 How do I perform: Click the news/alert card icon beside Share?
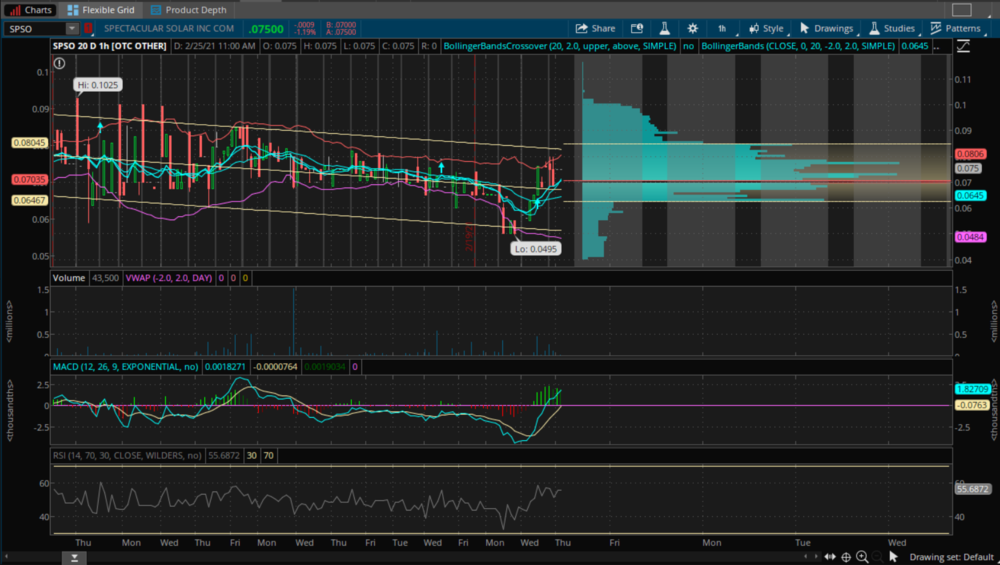pyautogui.click(x=636, y=29)
